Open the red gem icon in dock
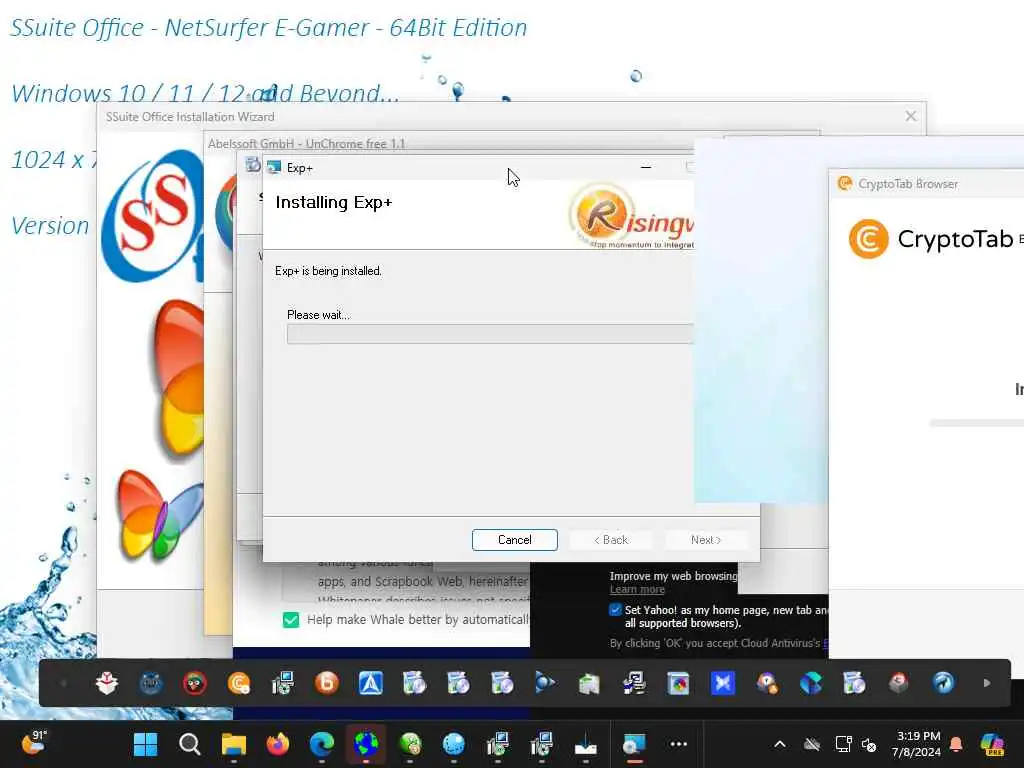Viewport: 1024px width, 768px height. pos(899,683)
